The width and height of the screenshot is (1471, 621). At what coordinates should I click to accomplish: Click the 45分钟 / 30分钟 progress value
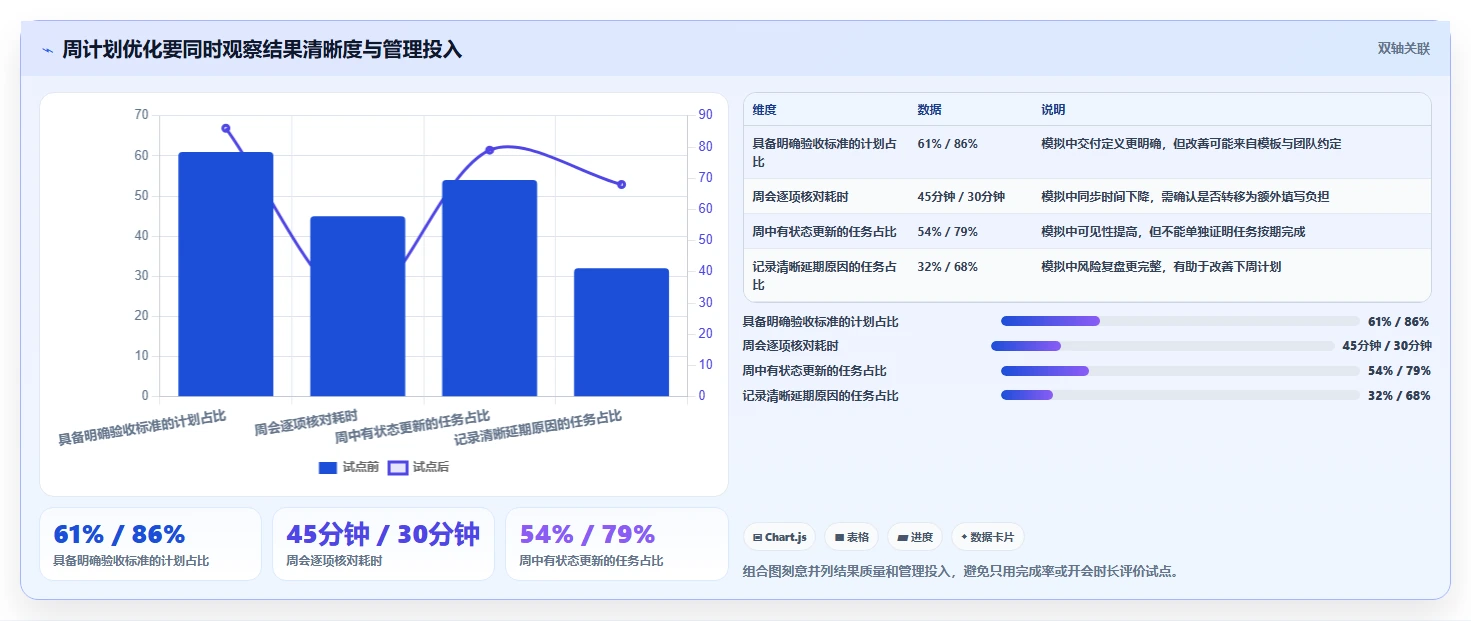[x=1387, y=346]
